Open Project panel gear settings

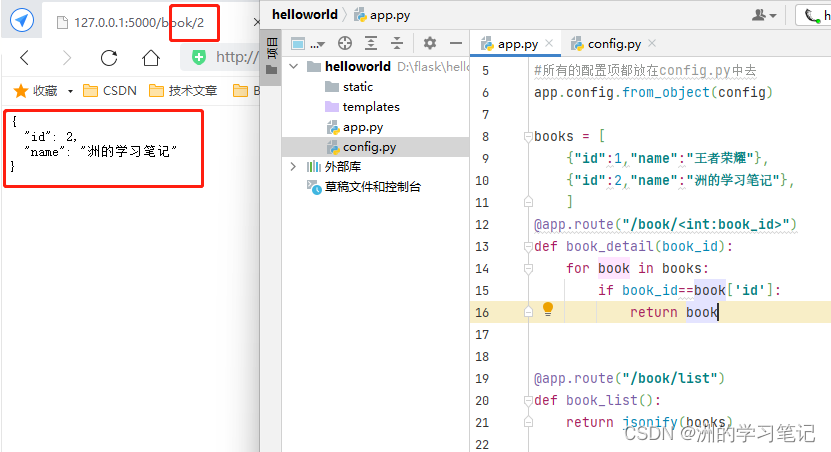pos(430,43)
